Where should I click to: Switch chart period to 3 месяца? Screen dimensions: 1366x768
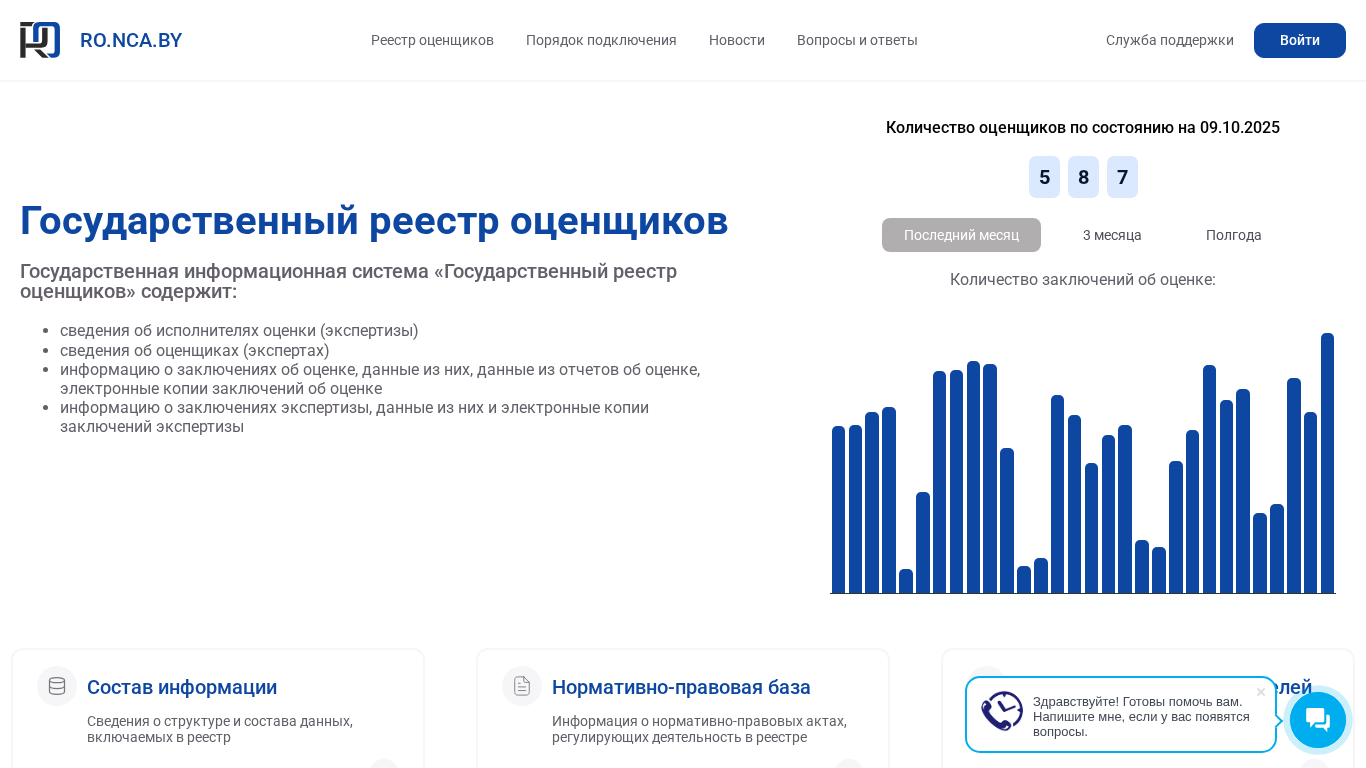coord(1112,235)
